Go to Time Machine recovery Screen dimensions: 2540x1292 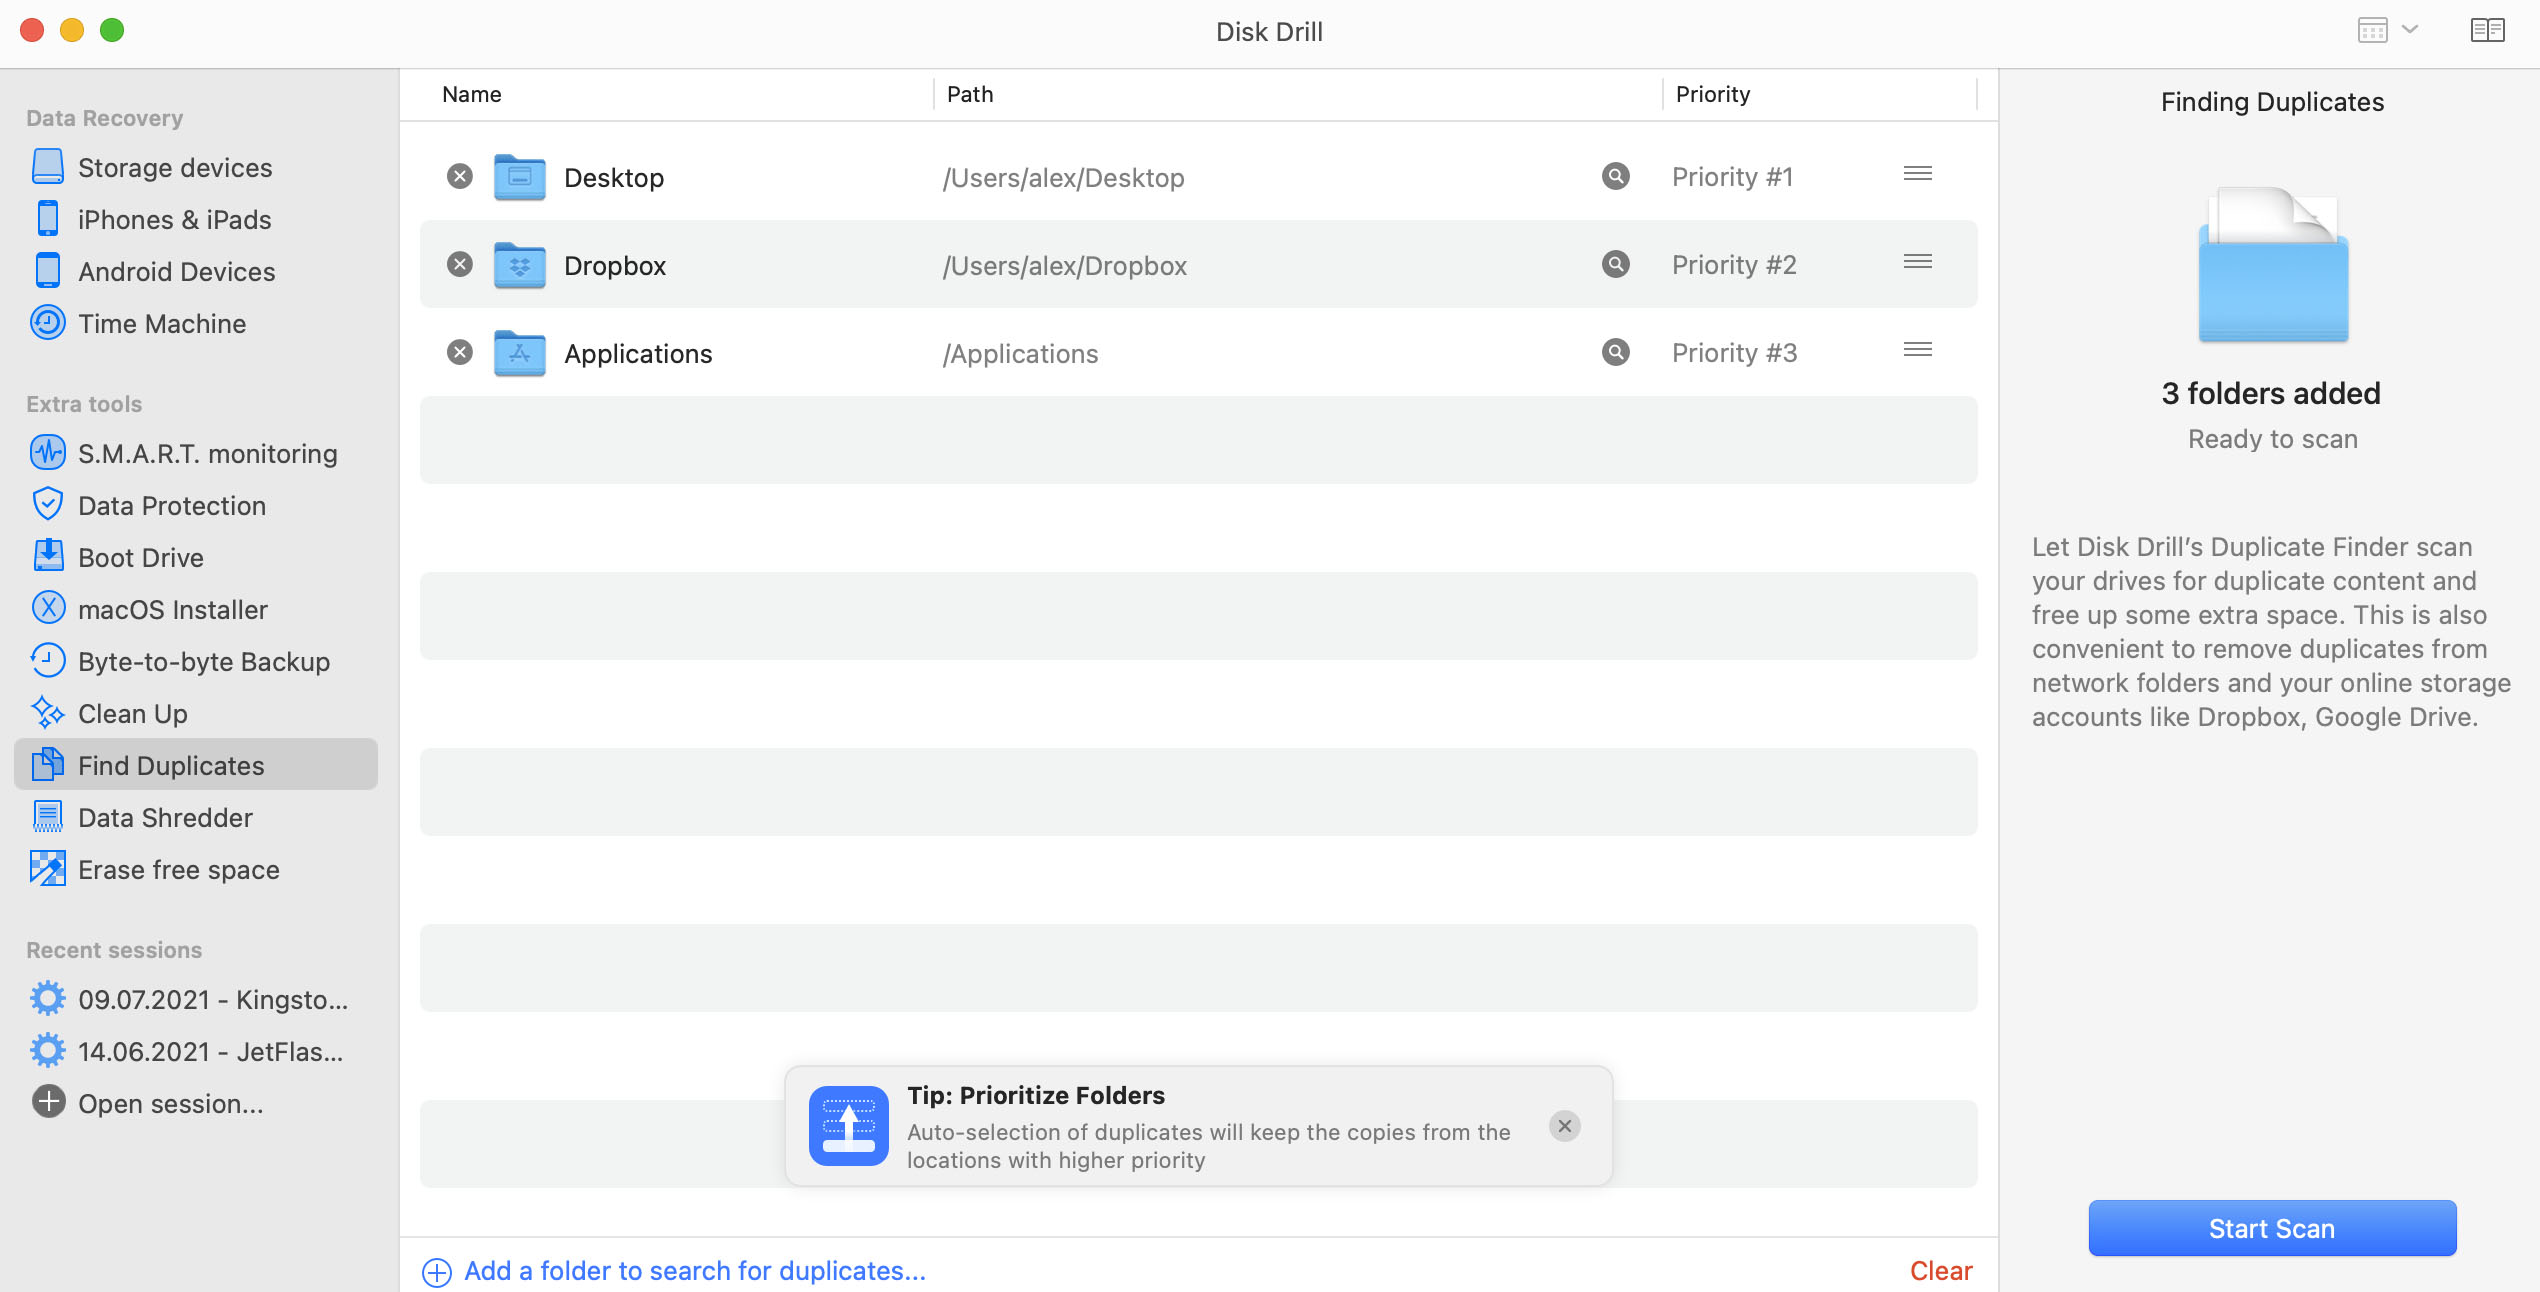[196, 324]
